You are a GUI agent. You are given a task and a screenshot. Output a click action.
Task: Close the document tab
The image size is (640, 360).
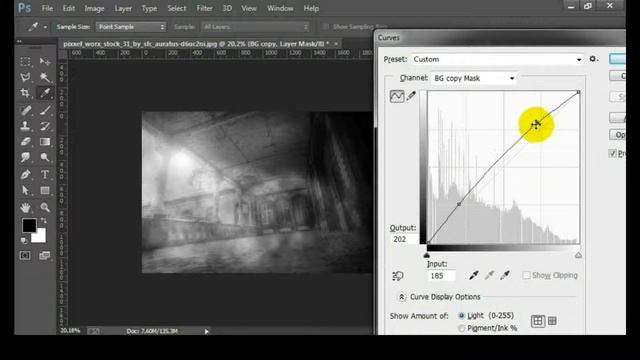(336, 44)
